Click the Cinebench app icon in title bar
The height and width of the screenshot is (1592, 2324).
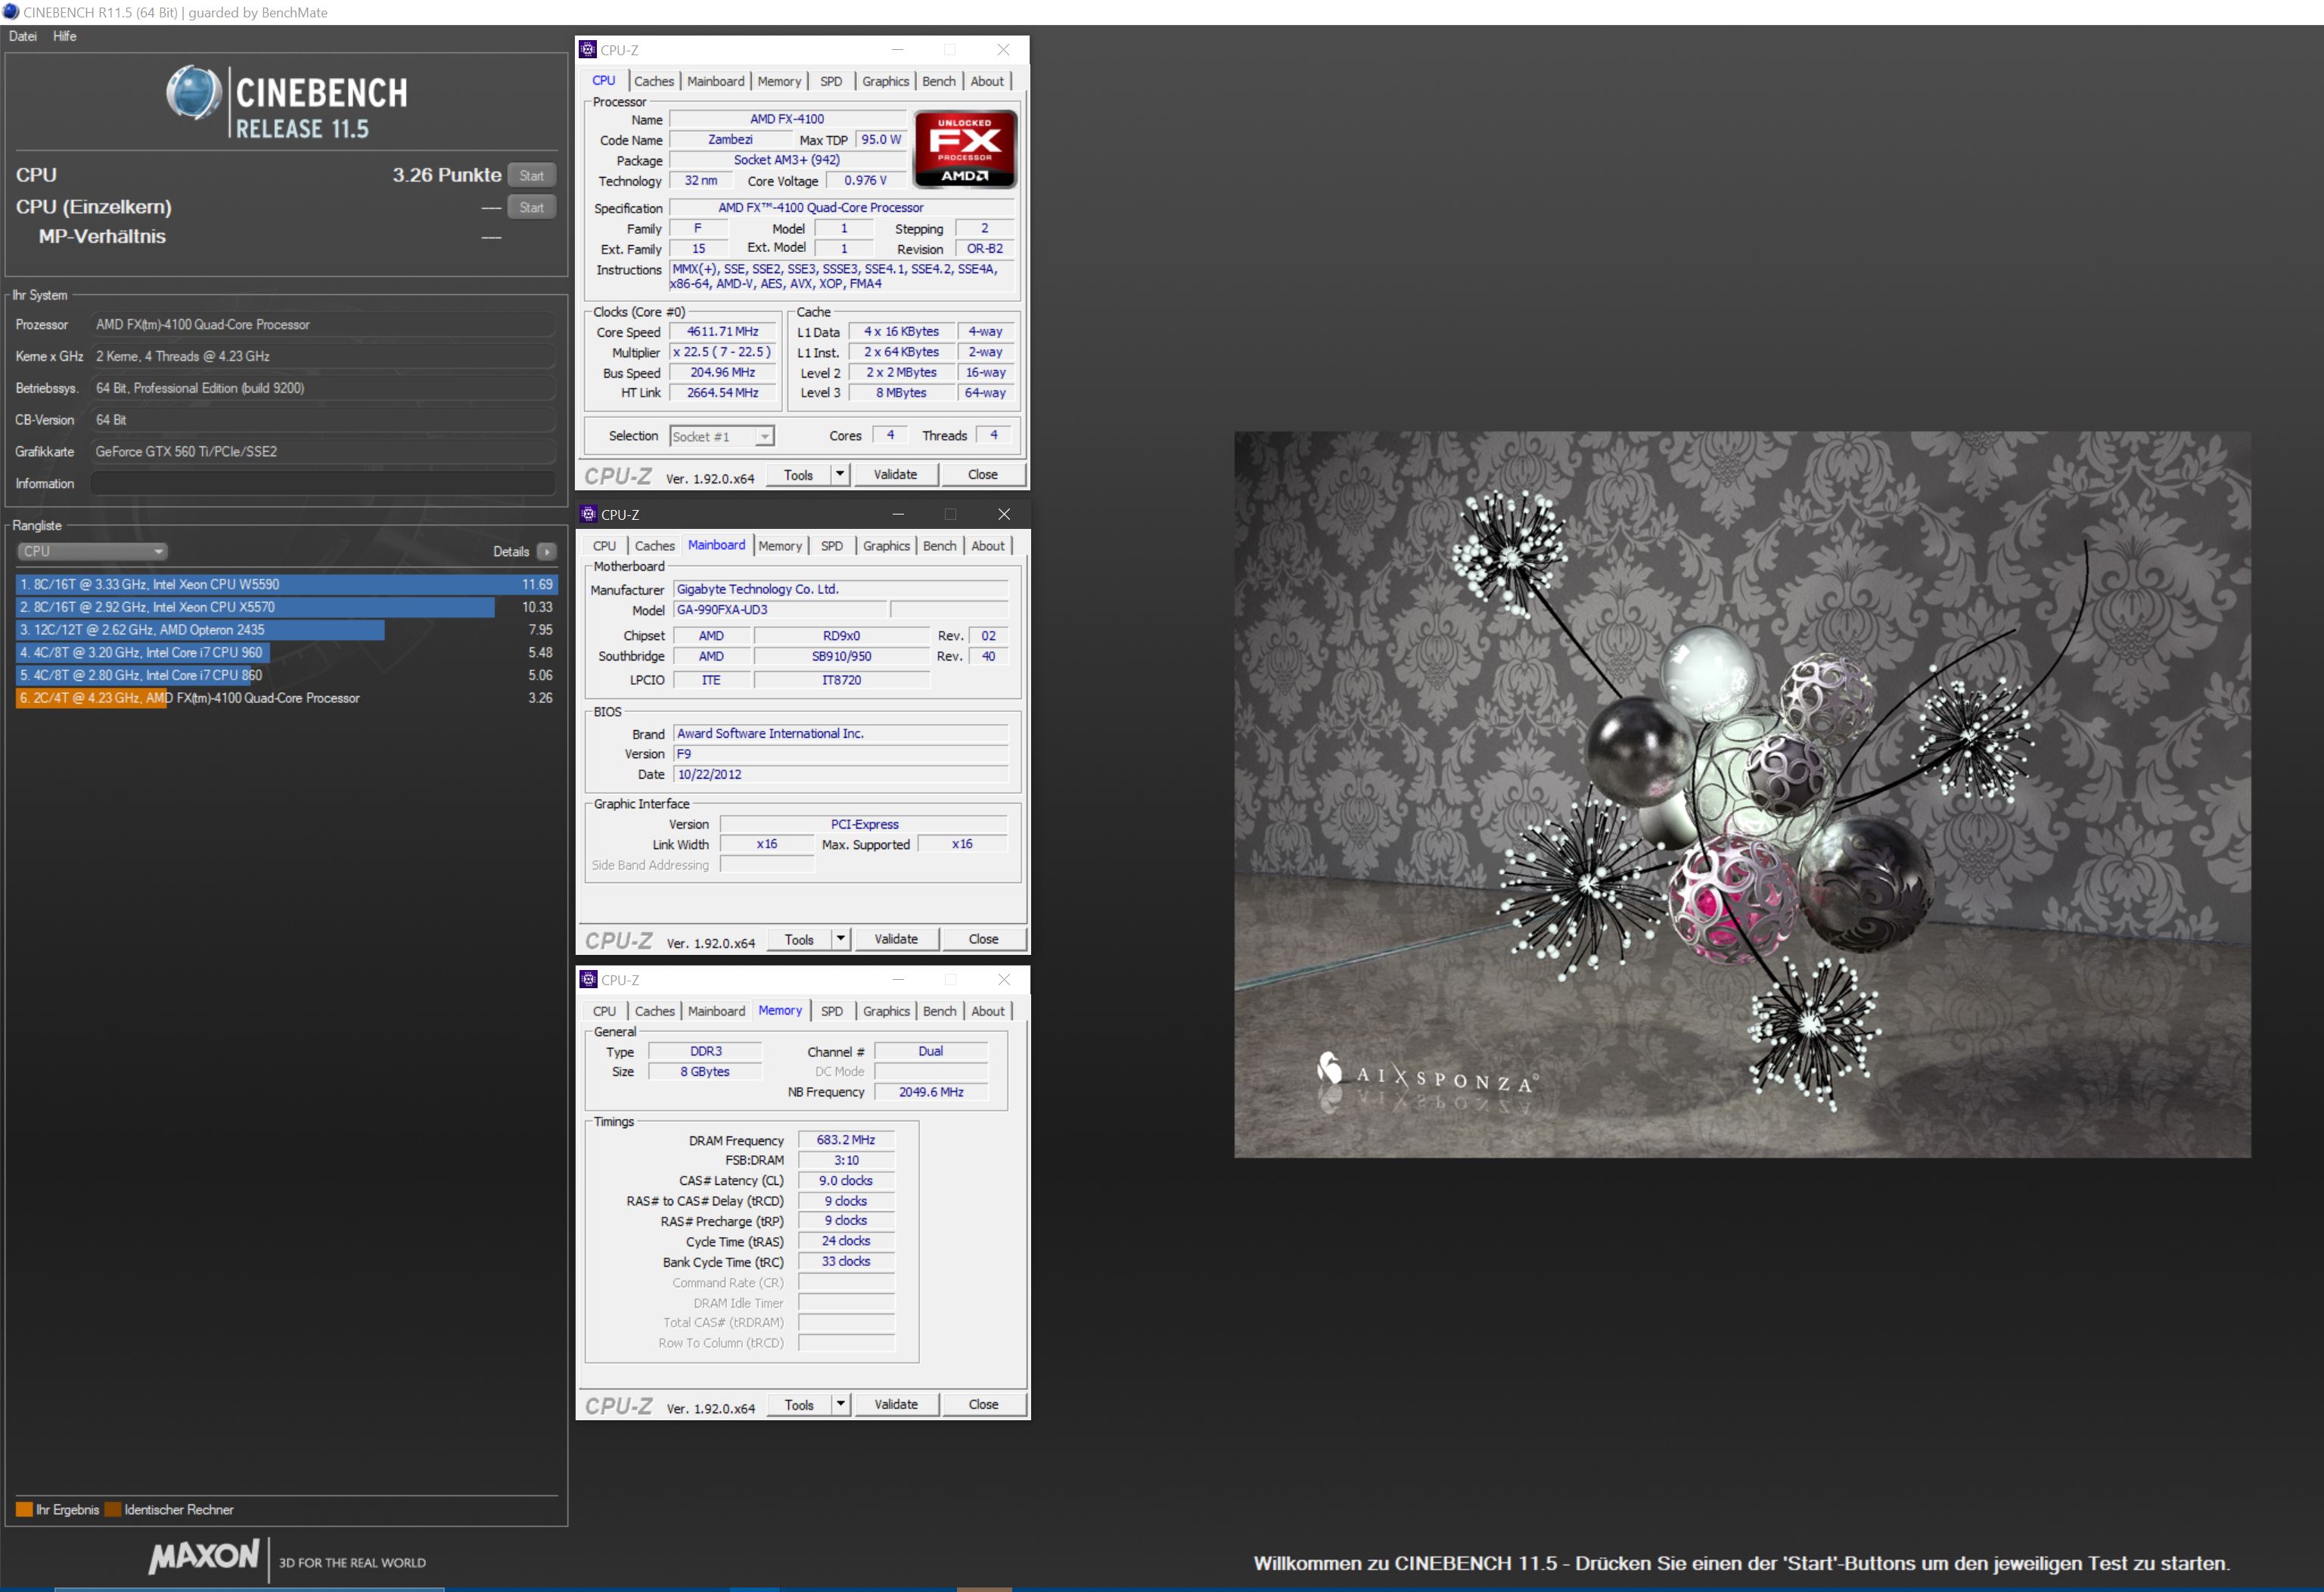point(11,12)
